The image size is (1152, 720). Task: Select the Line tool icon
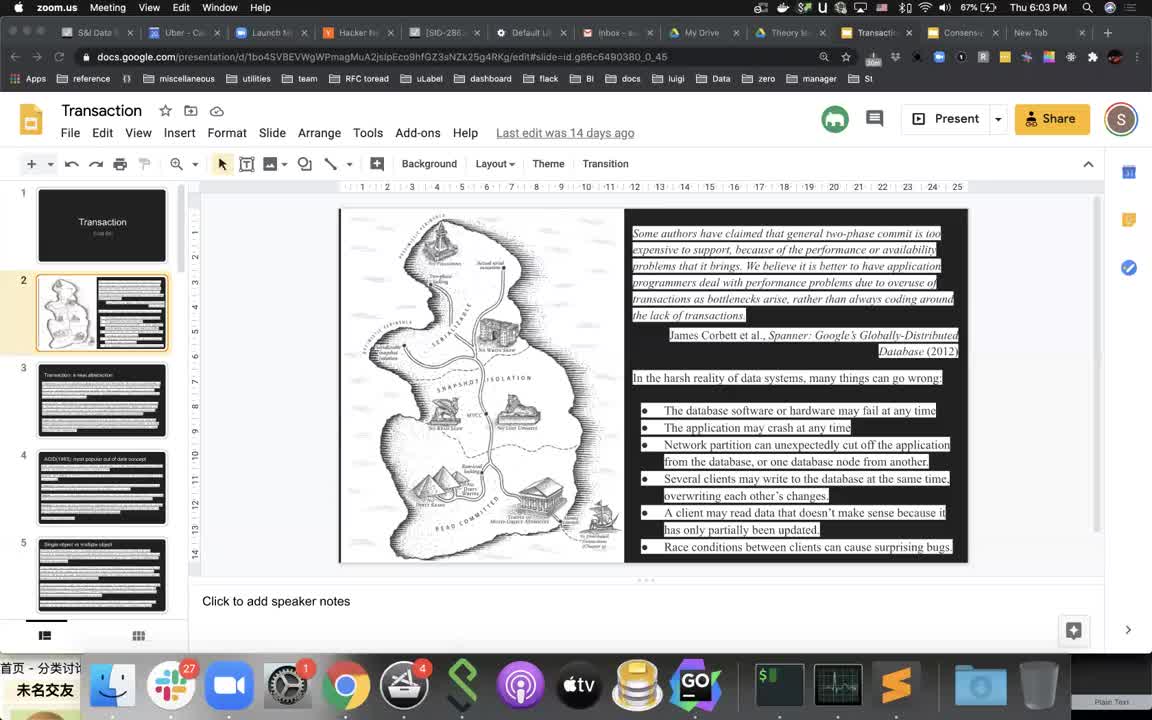(x=331, y=164)
